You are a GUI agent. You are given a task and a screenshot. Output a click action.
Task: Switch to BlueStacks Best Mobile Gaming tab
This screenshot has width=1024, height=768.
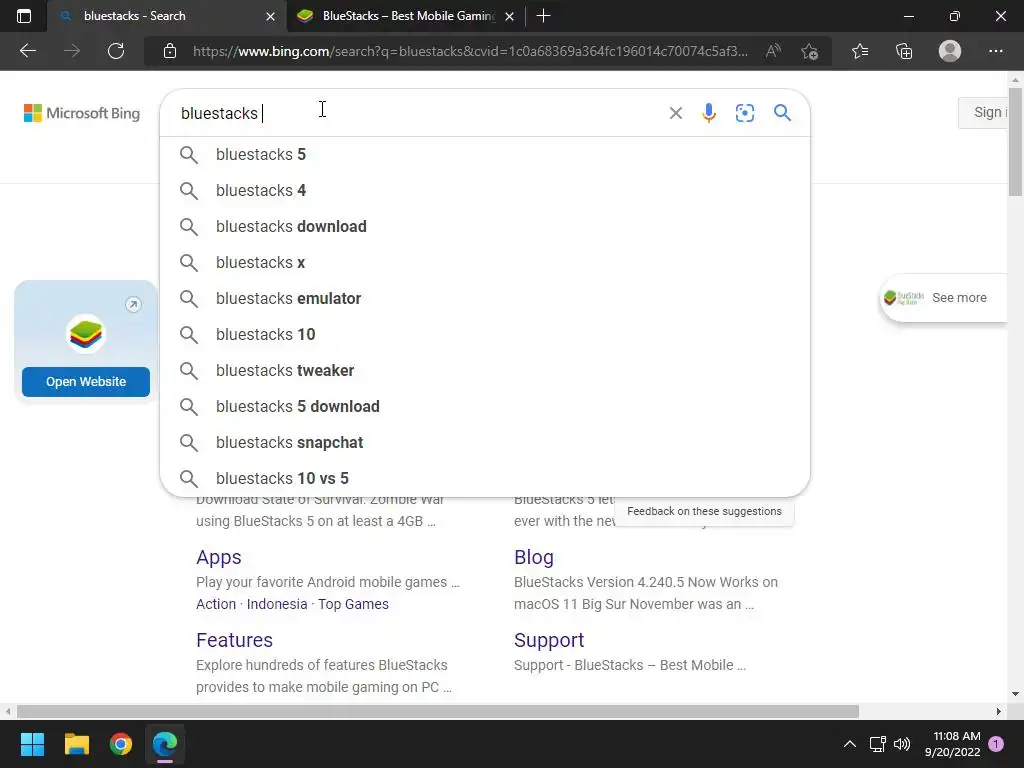coord(406,16)
